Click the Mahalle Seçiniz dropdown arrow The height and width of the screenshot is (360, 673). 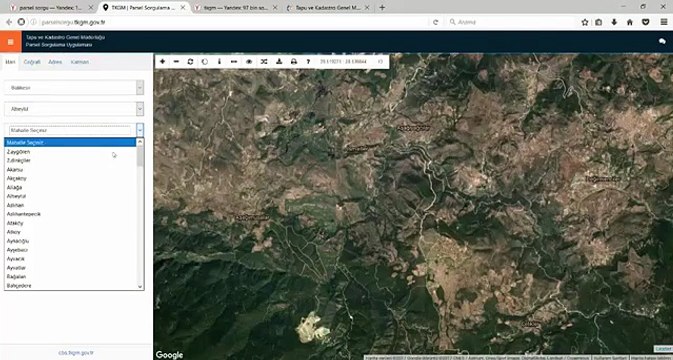click(x=140, y=130)
